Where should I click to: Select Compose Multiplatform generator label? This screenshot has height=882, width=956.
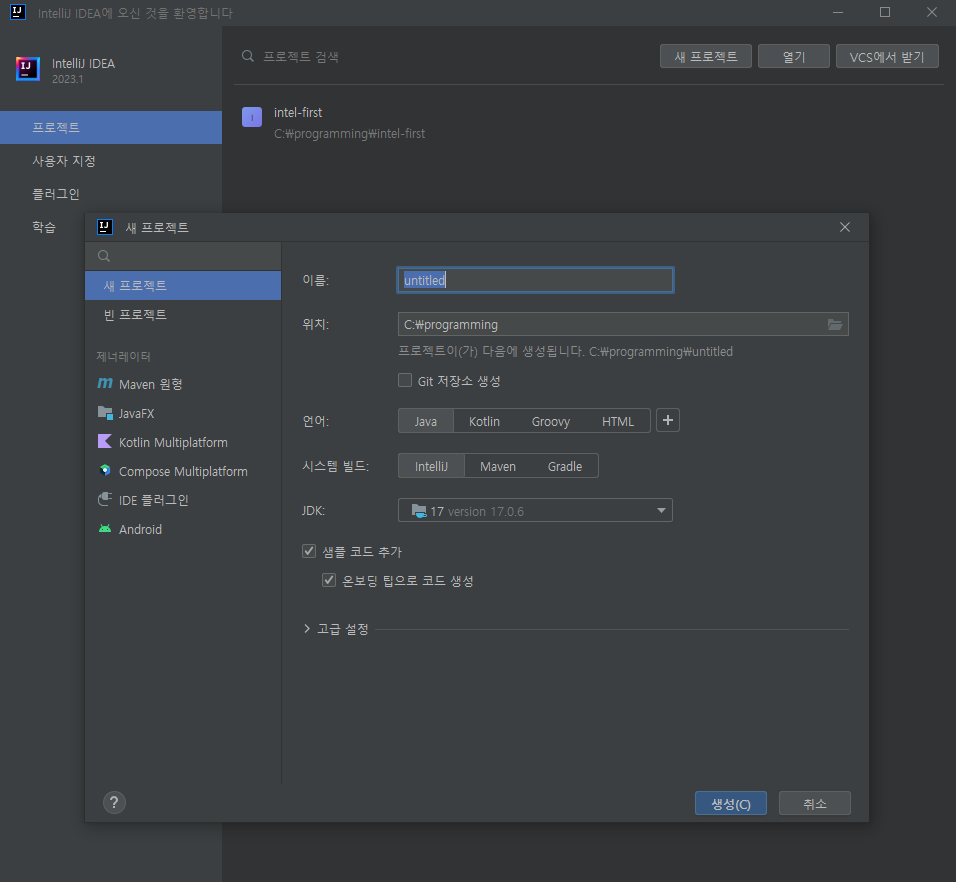tap(183, 471)
